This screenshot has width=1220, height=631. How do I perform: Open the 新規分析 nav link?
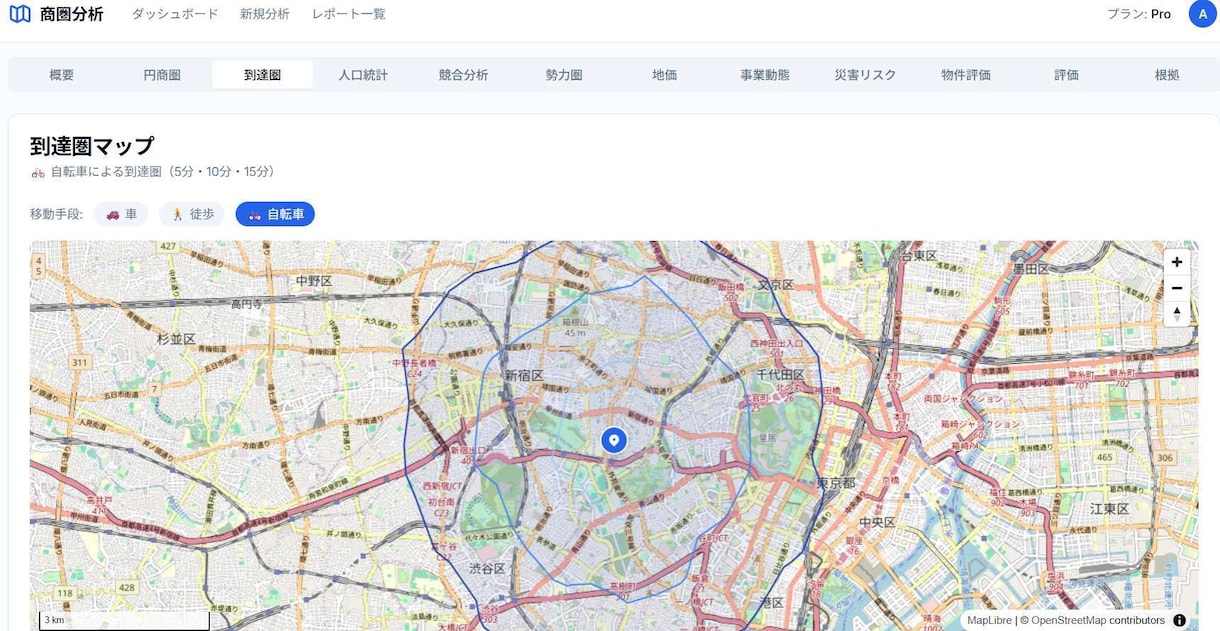coord(265,14)
